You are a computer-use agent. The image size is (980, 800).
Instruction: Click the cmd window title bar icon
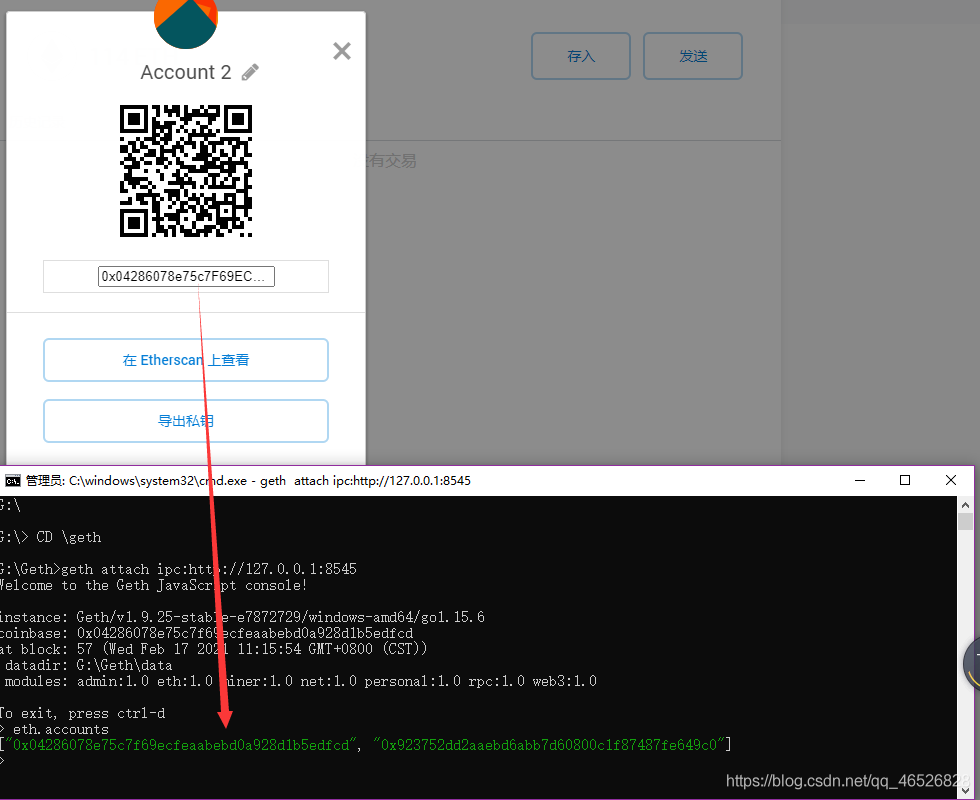(x=12, y=481)
